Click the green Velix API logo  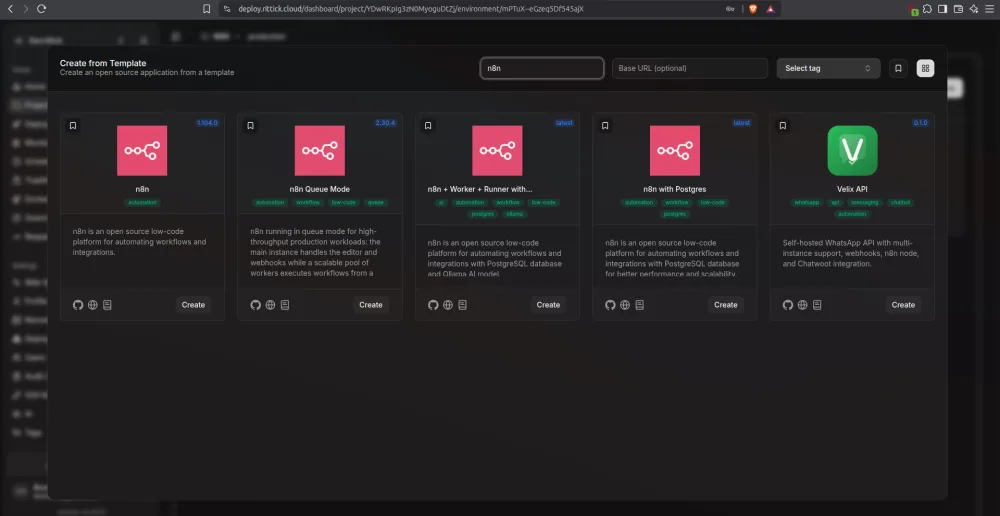click(853, 151)
